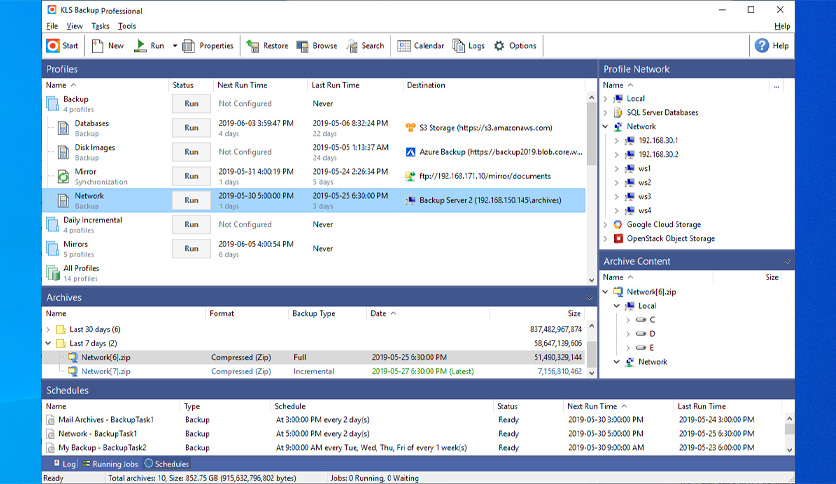
Task: Open the Restore tool
Action: point(268,45)
